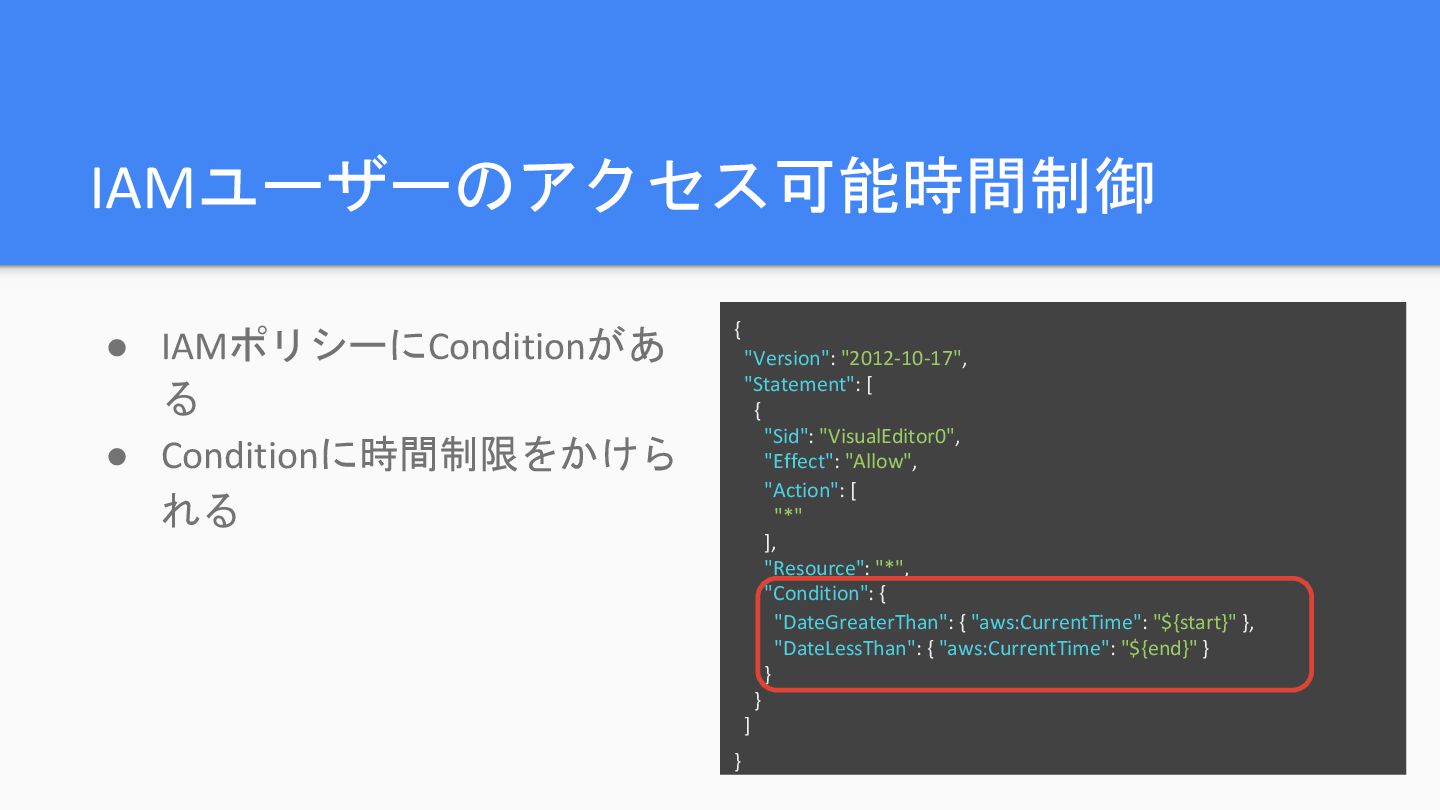The height and width of the screenshot is (810, 1440).
Task: Click the slide title about IAMユーザー
Action: coord(622,188)
